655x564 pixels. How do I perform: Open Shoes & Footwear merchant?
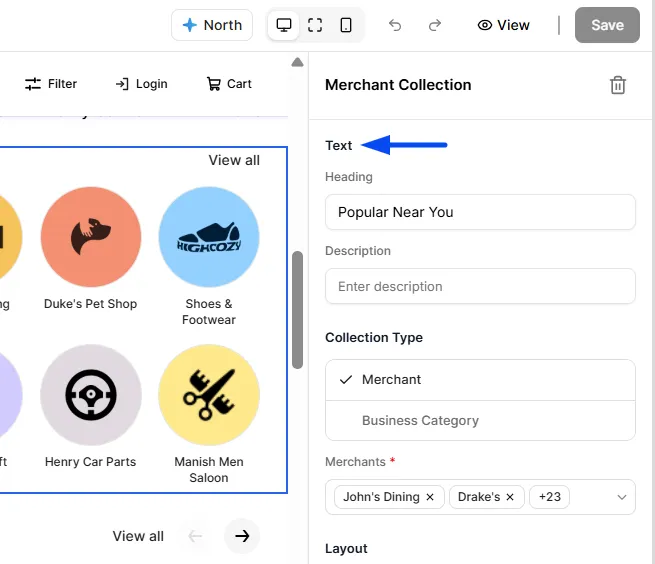click(209, 237)
